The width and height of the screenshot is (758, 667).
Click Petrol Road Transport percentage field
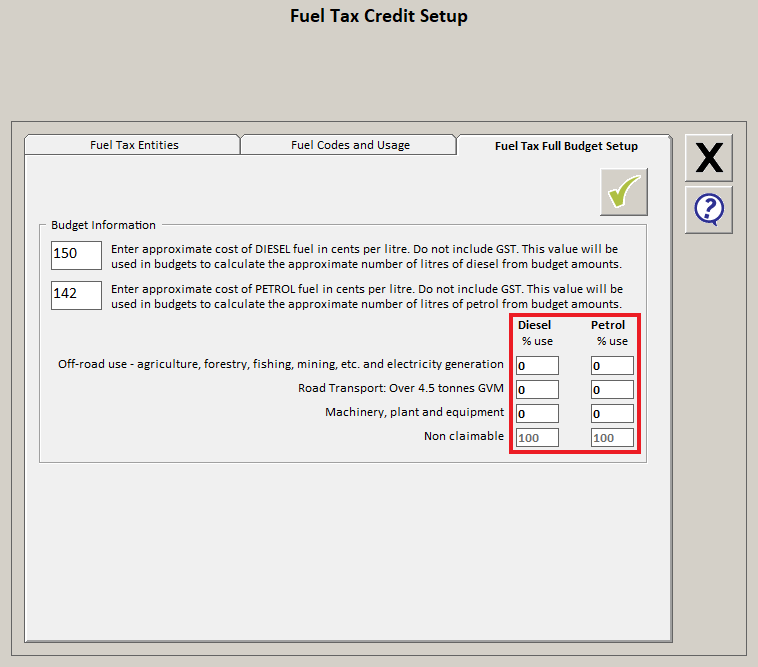612,390
